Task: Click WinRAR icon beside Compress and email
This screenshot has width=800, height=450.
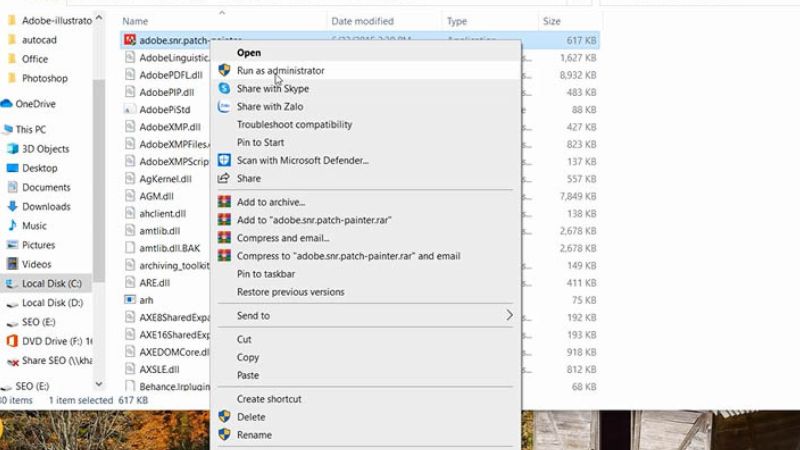Action: (224, 237)
